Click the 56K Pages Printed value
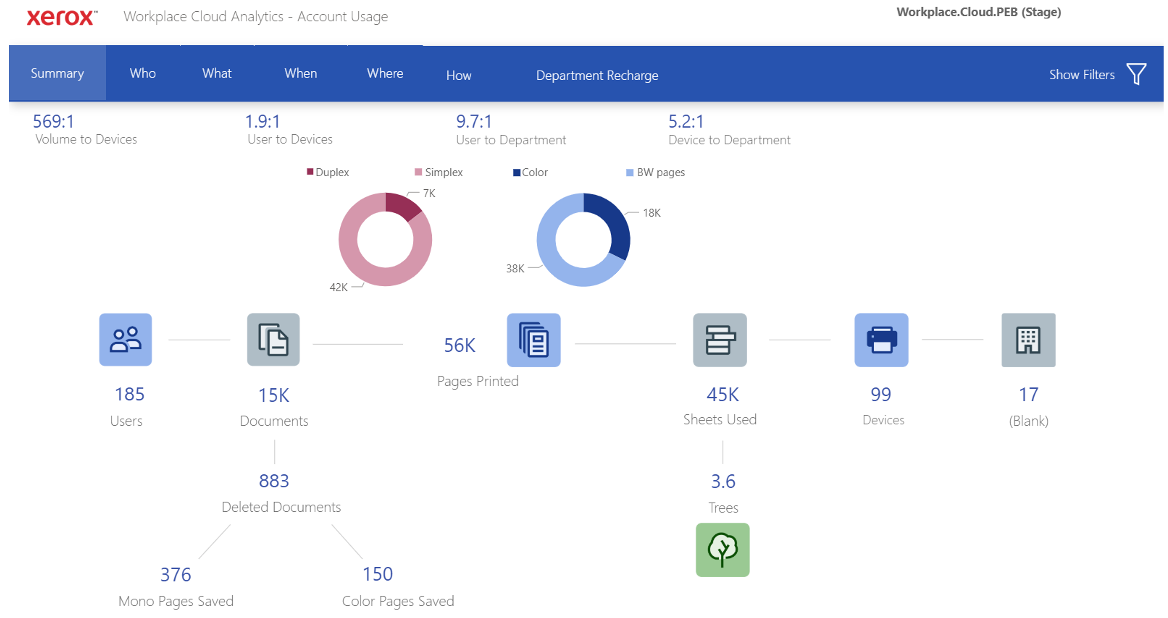 pyautogui.click(x=460, y=345)
